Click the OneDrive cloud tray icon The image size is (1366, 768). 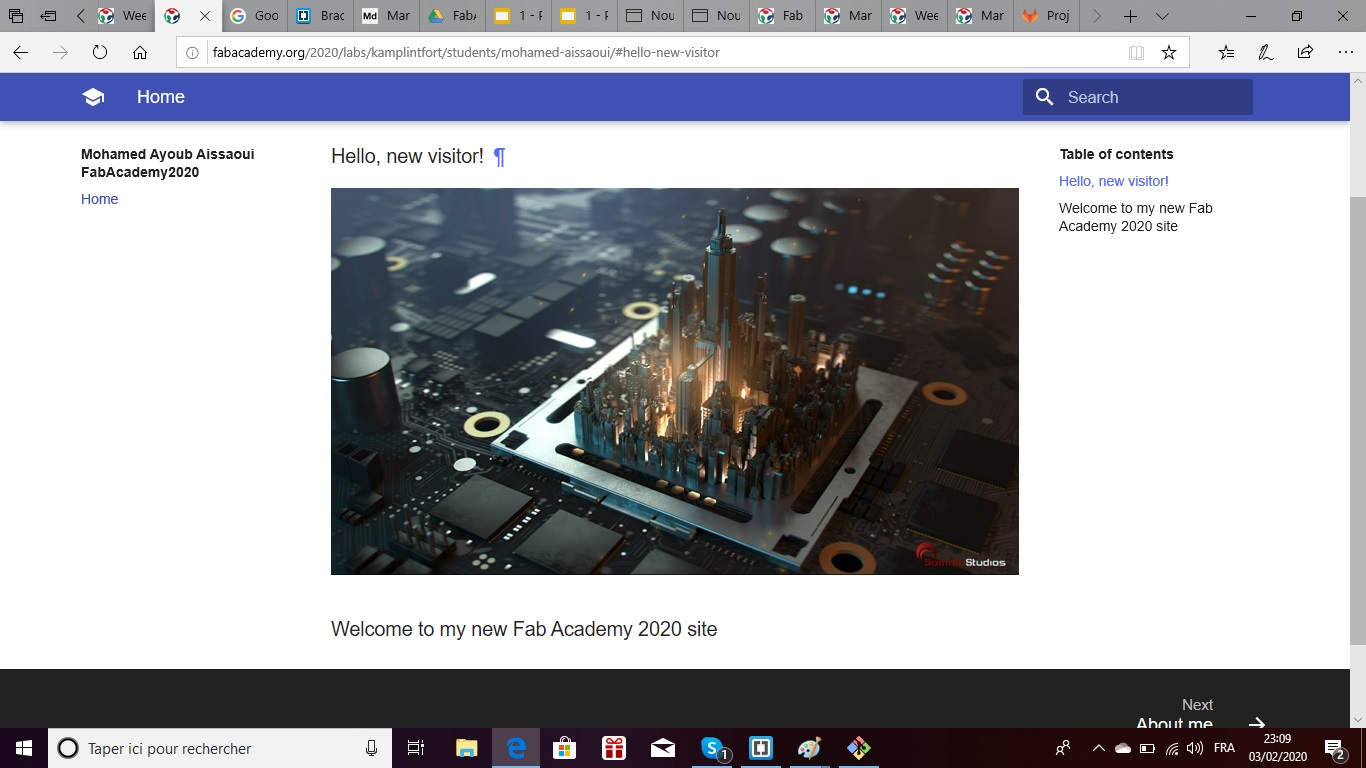tap(1122, 748)
